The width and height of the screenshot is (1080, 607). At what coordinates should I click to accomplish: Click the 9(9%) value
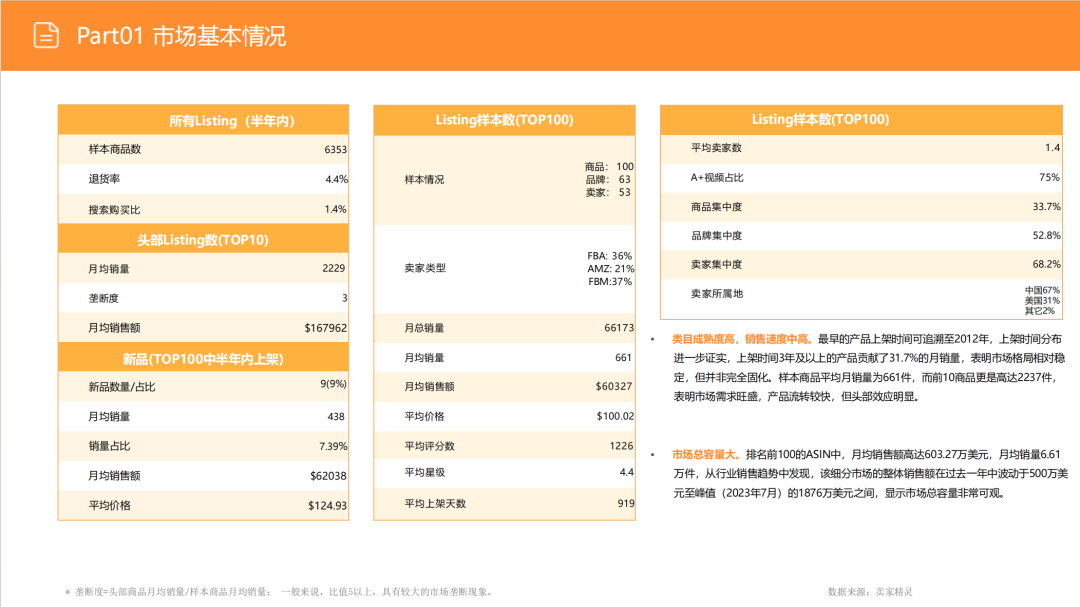point(333,384)
